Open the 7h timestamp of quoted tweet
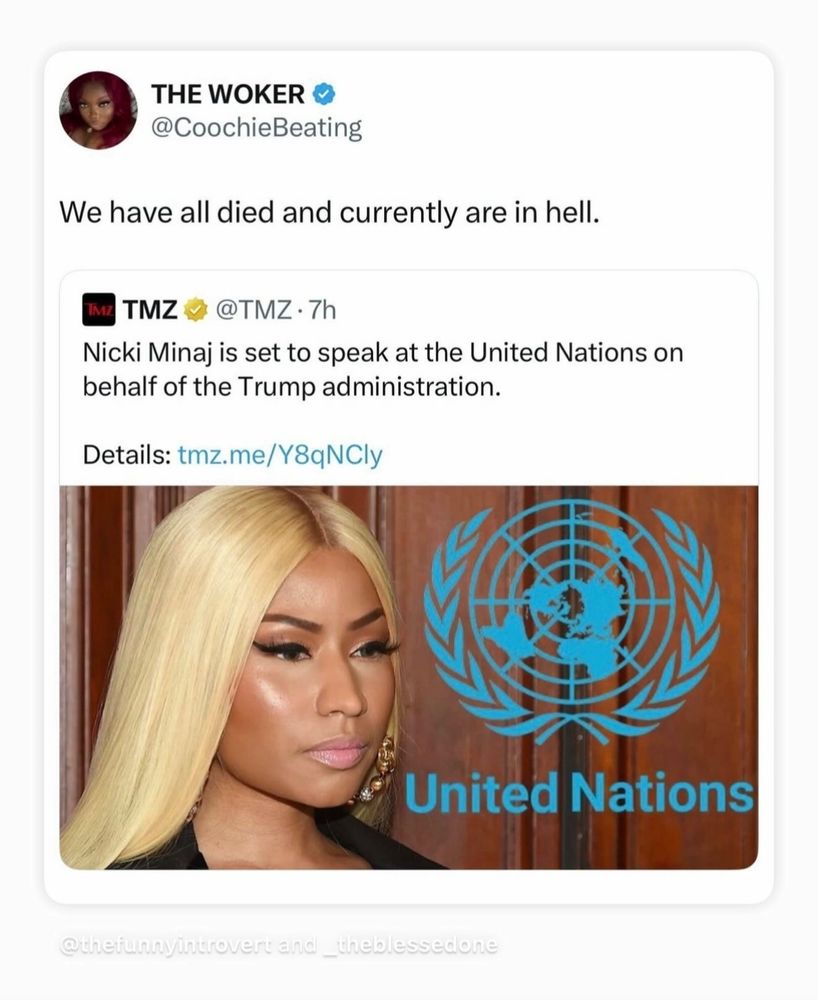The image size is (818, 1000). pyautogui.click(x=322, y=310)
